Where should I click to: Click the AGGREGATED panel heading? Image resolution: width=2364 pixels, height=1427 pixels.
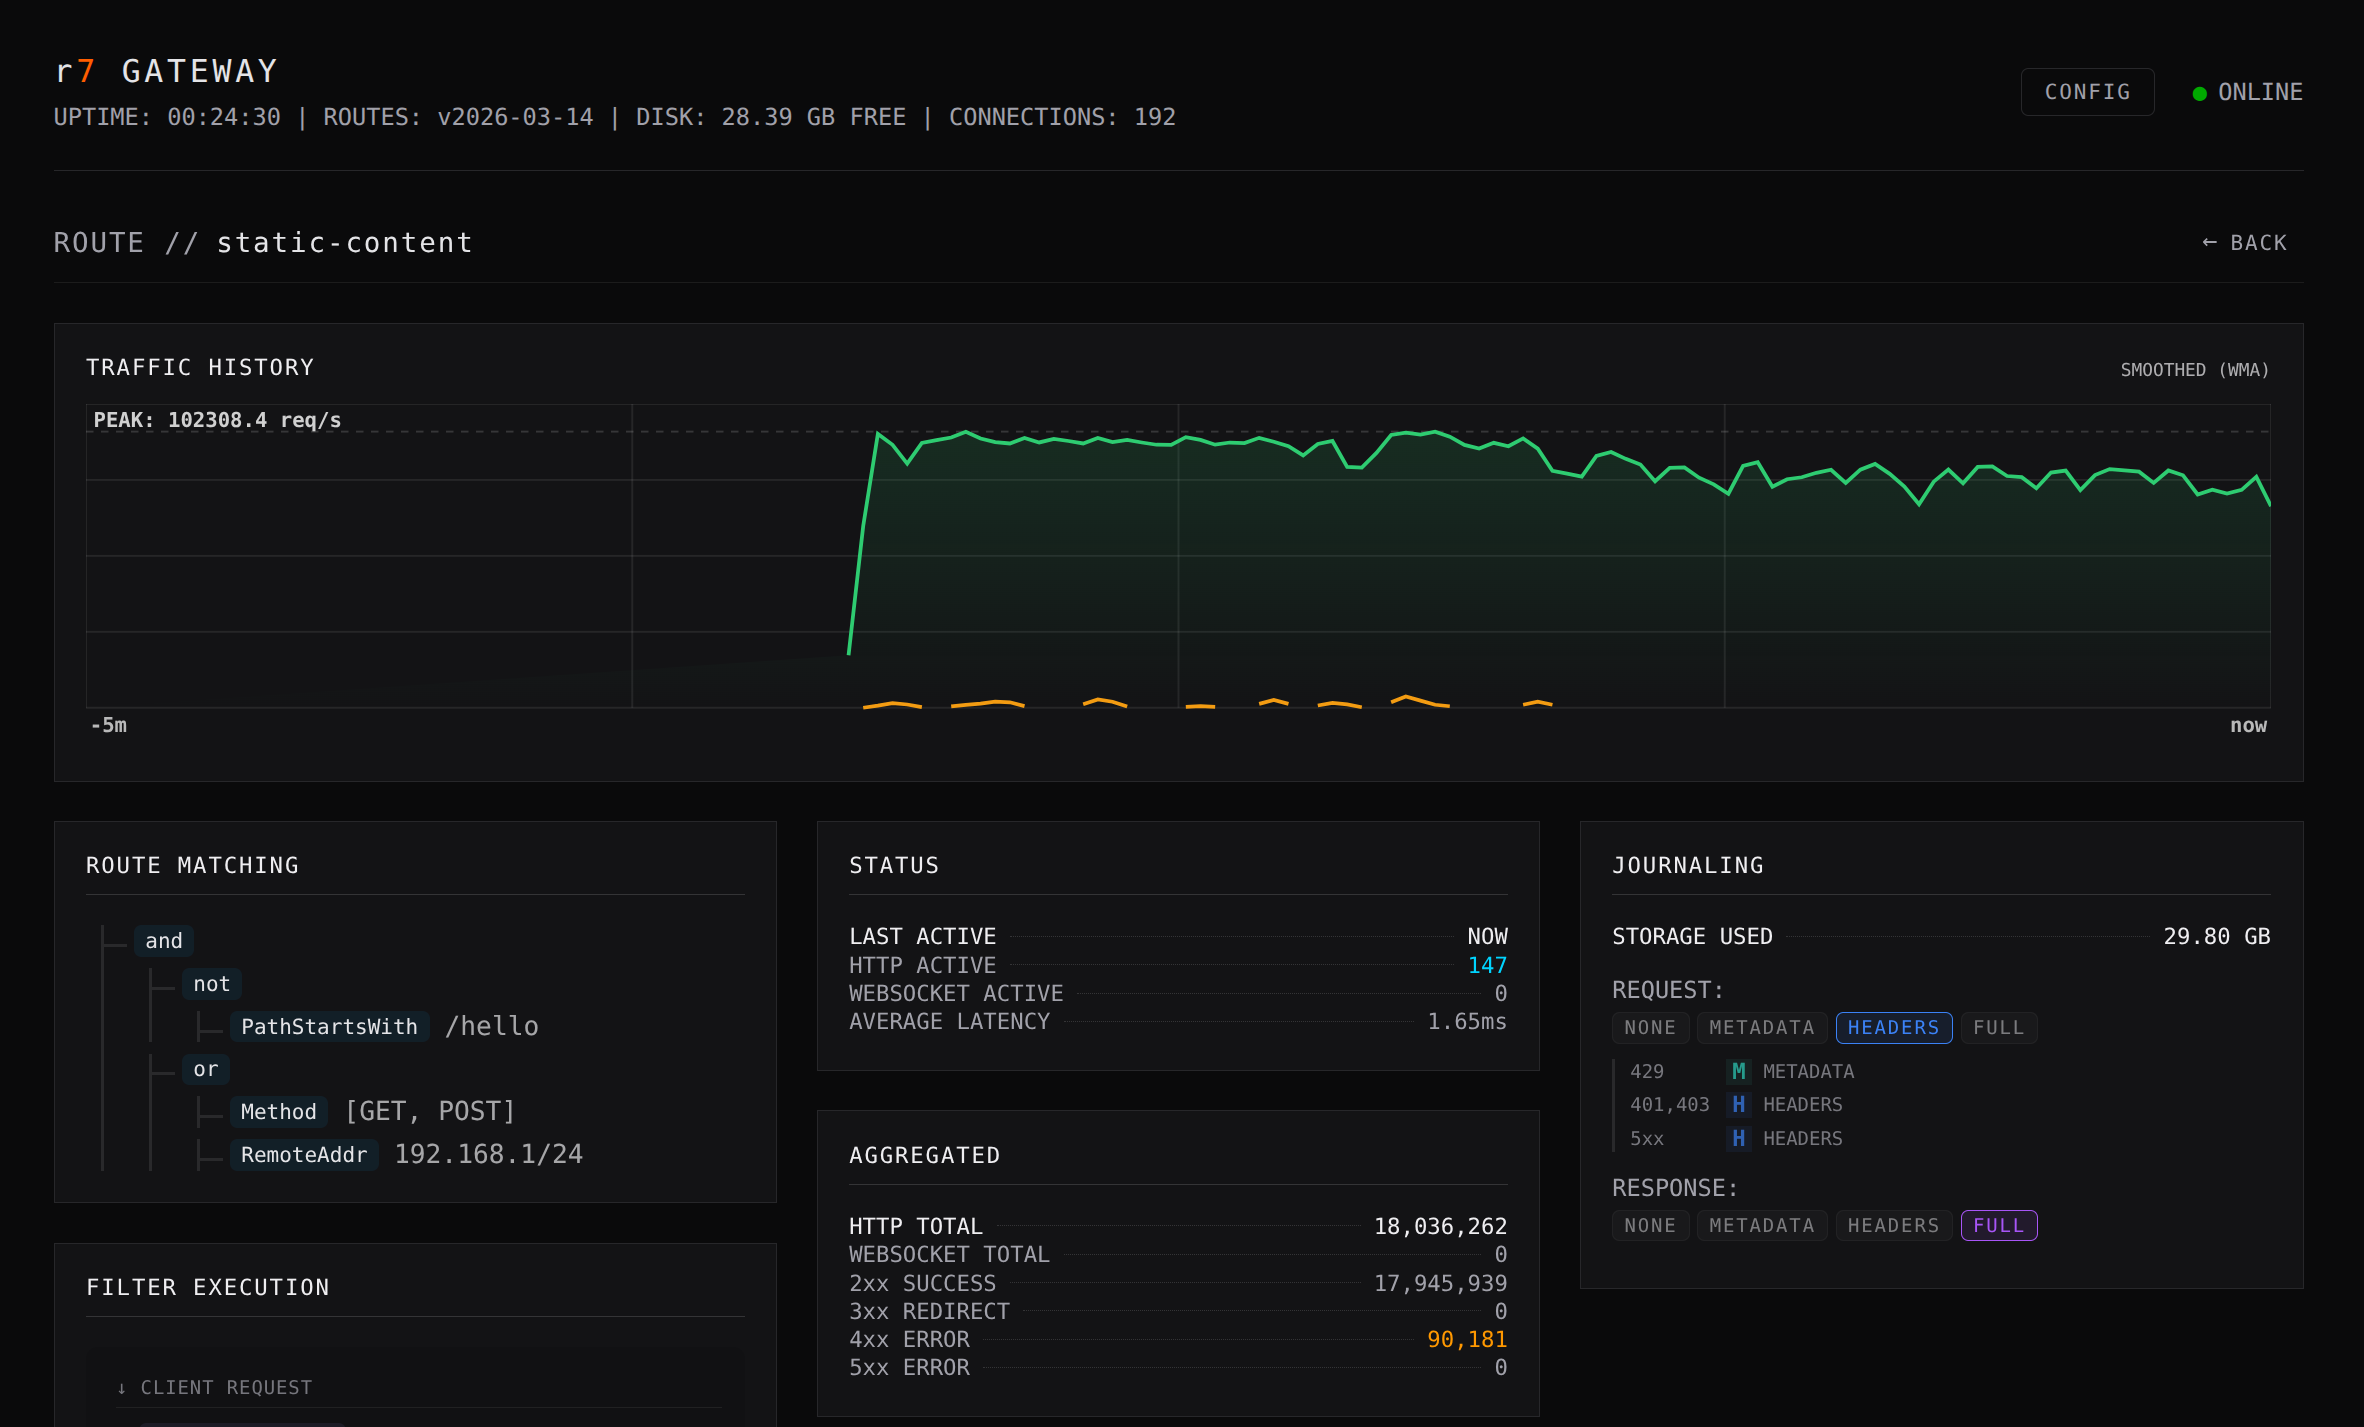[924, 1155]
